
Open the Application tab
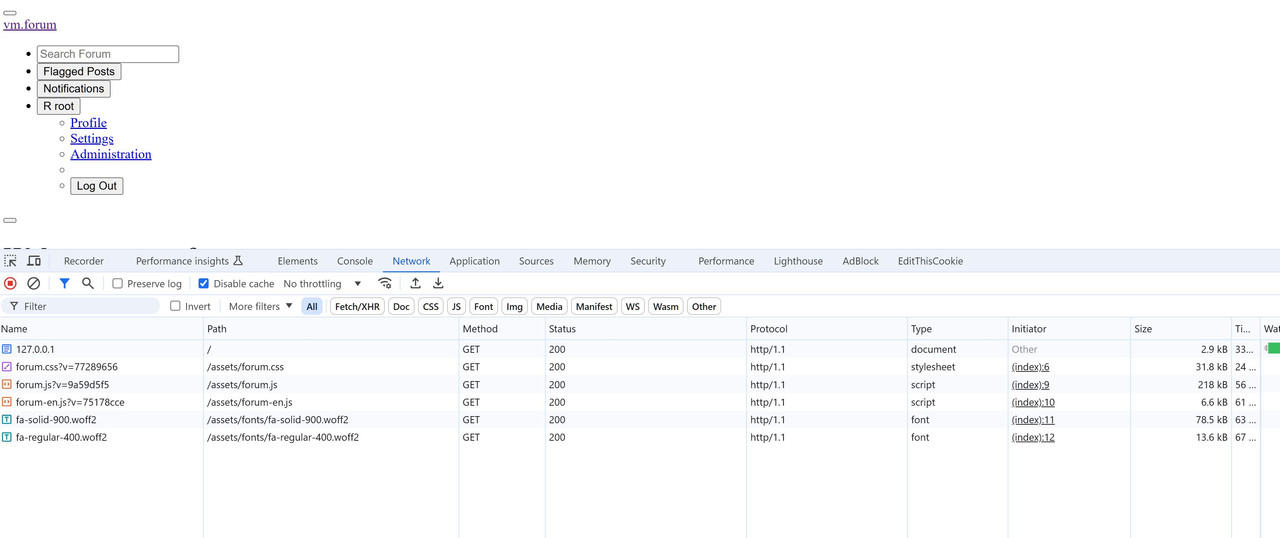(x=475, y=261)
